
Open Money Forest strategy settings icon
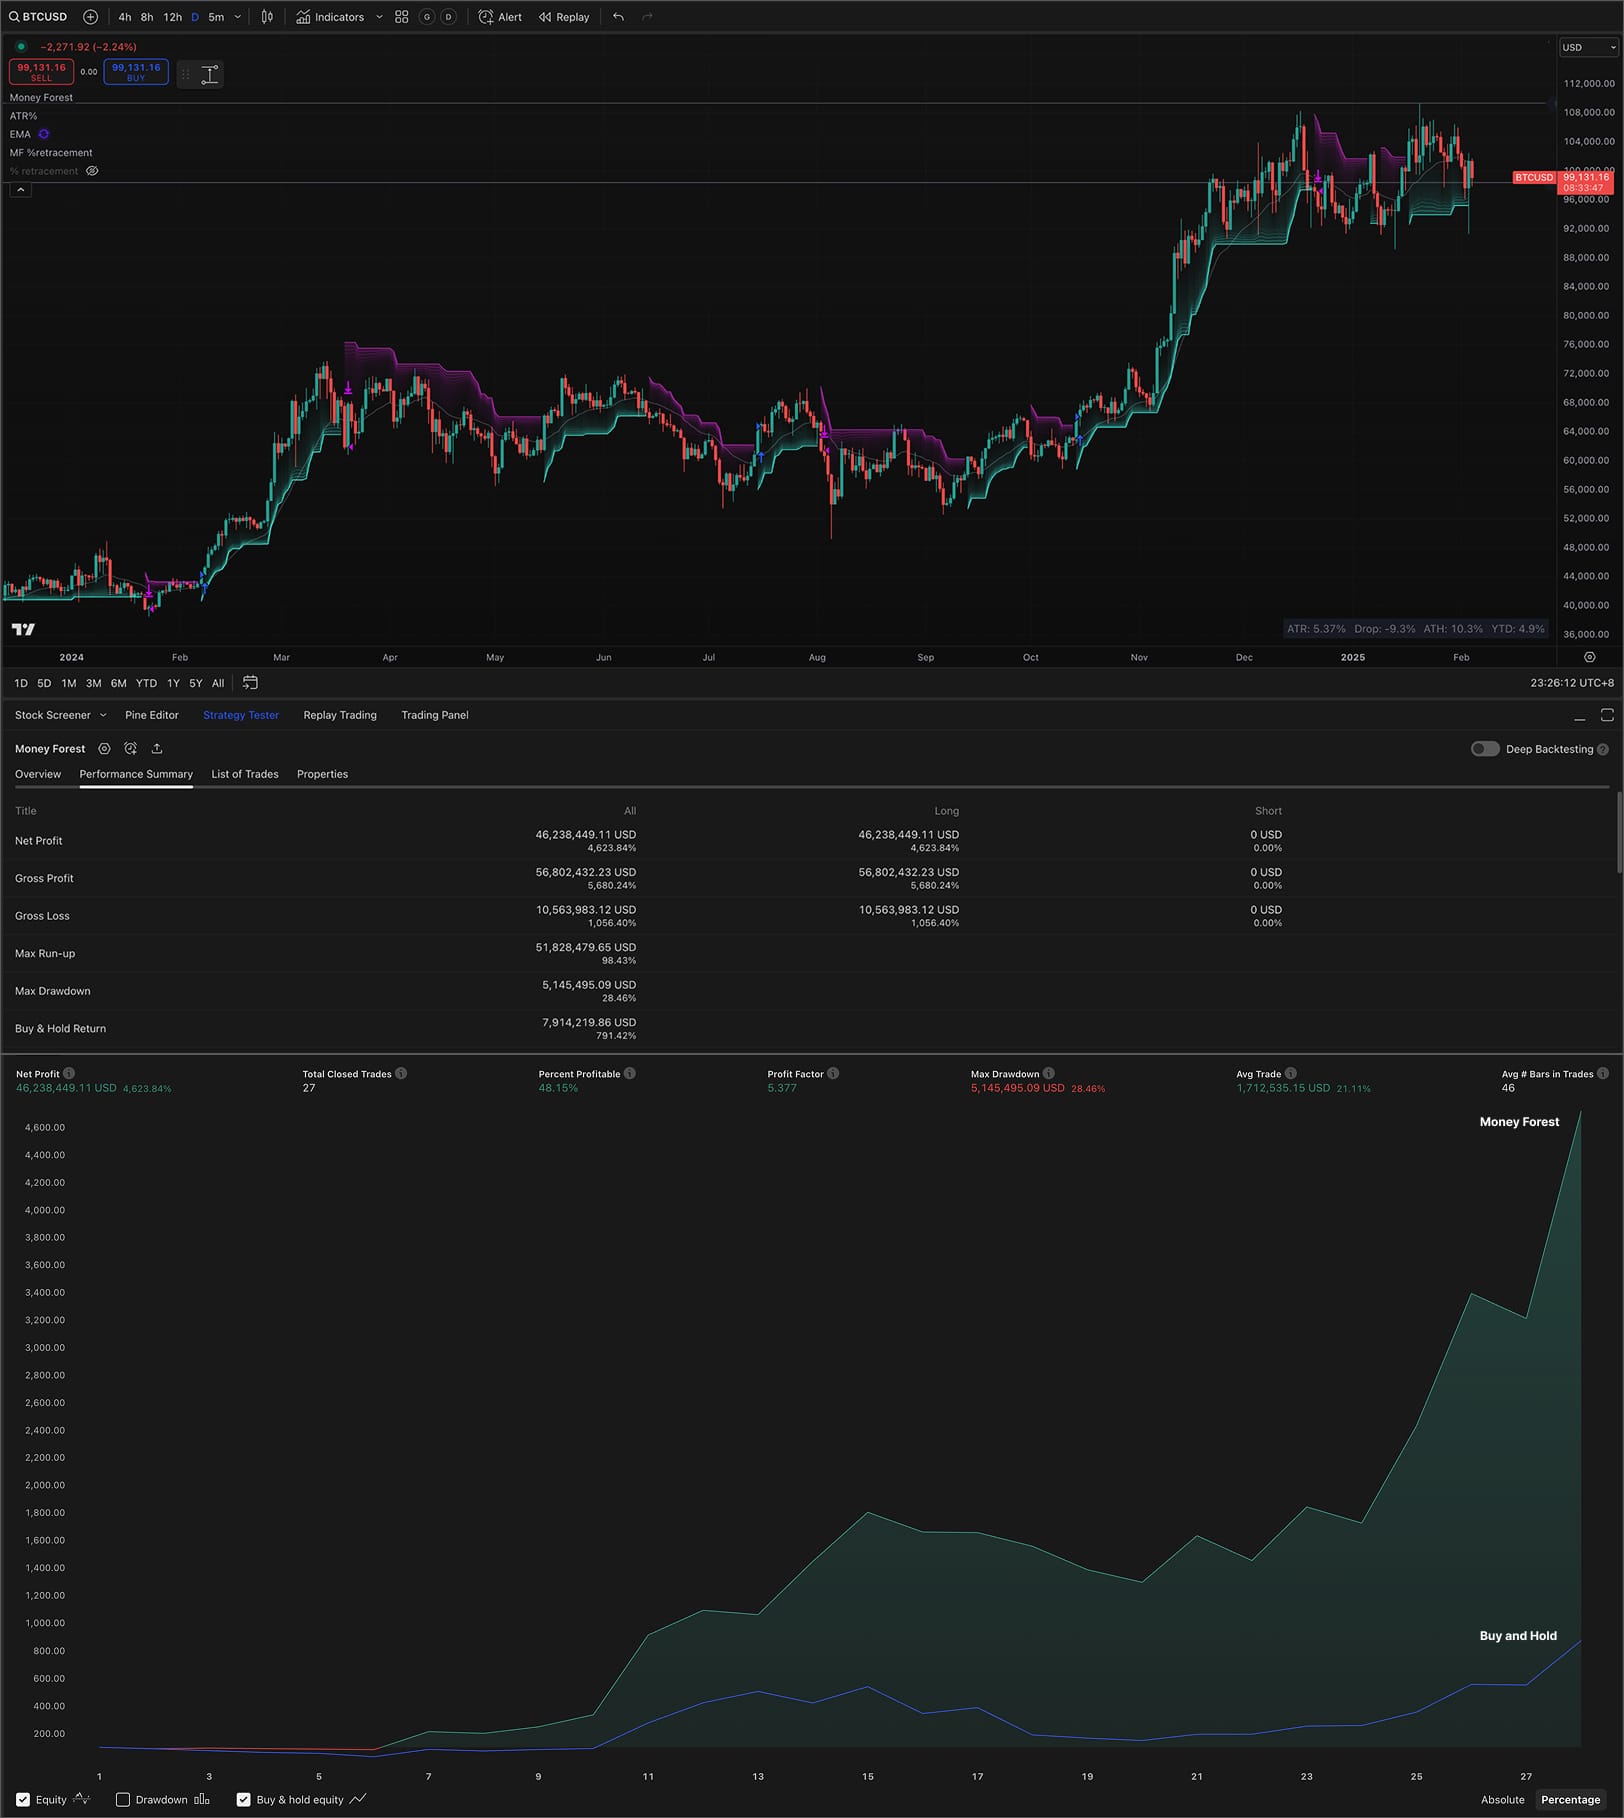[104, 749]
